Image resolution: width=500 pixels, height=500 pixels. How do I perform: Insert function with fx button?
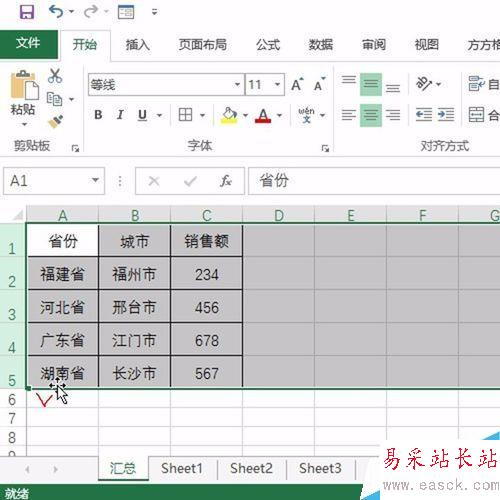tap(226, 181)
